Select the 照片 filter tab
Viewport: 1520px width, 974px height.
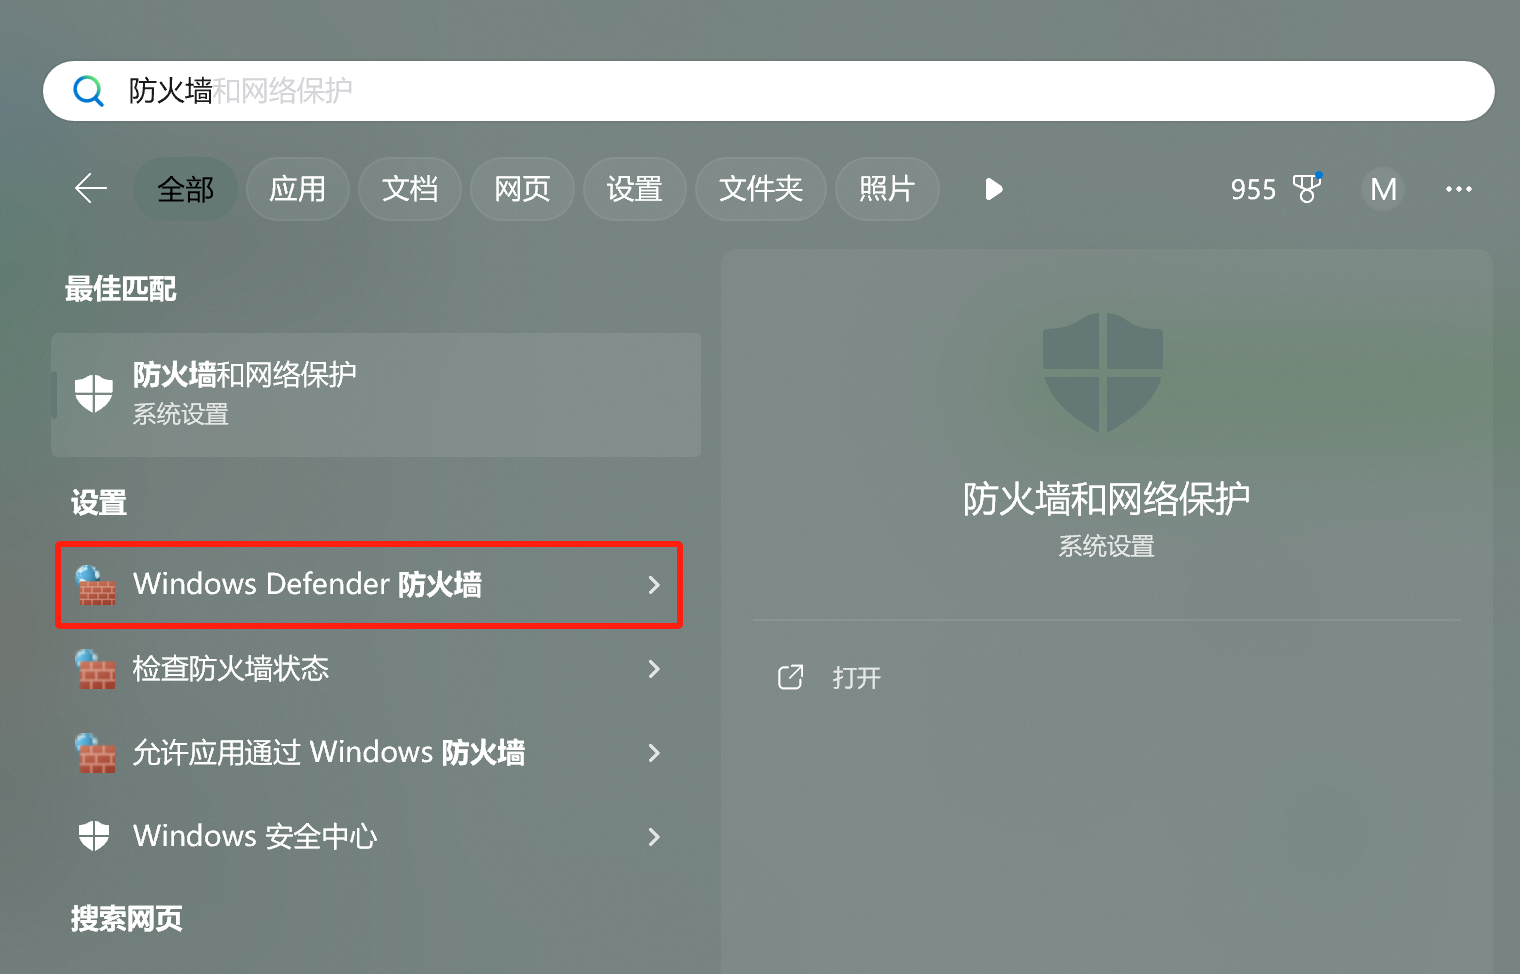tap(886, 188)
